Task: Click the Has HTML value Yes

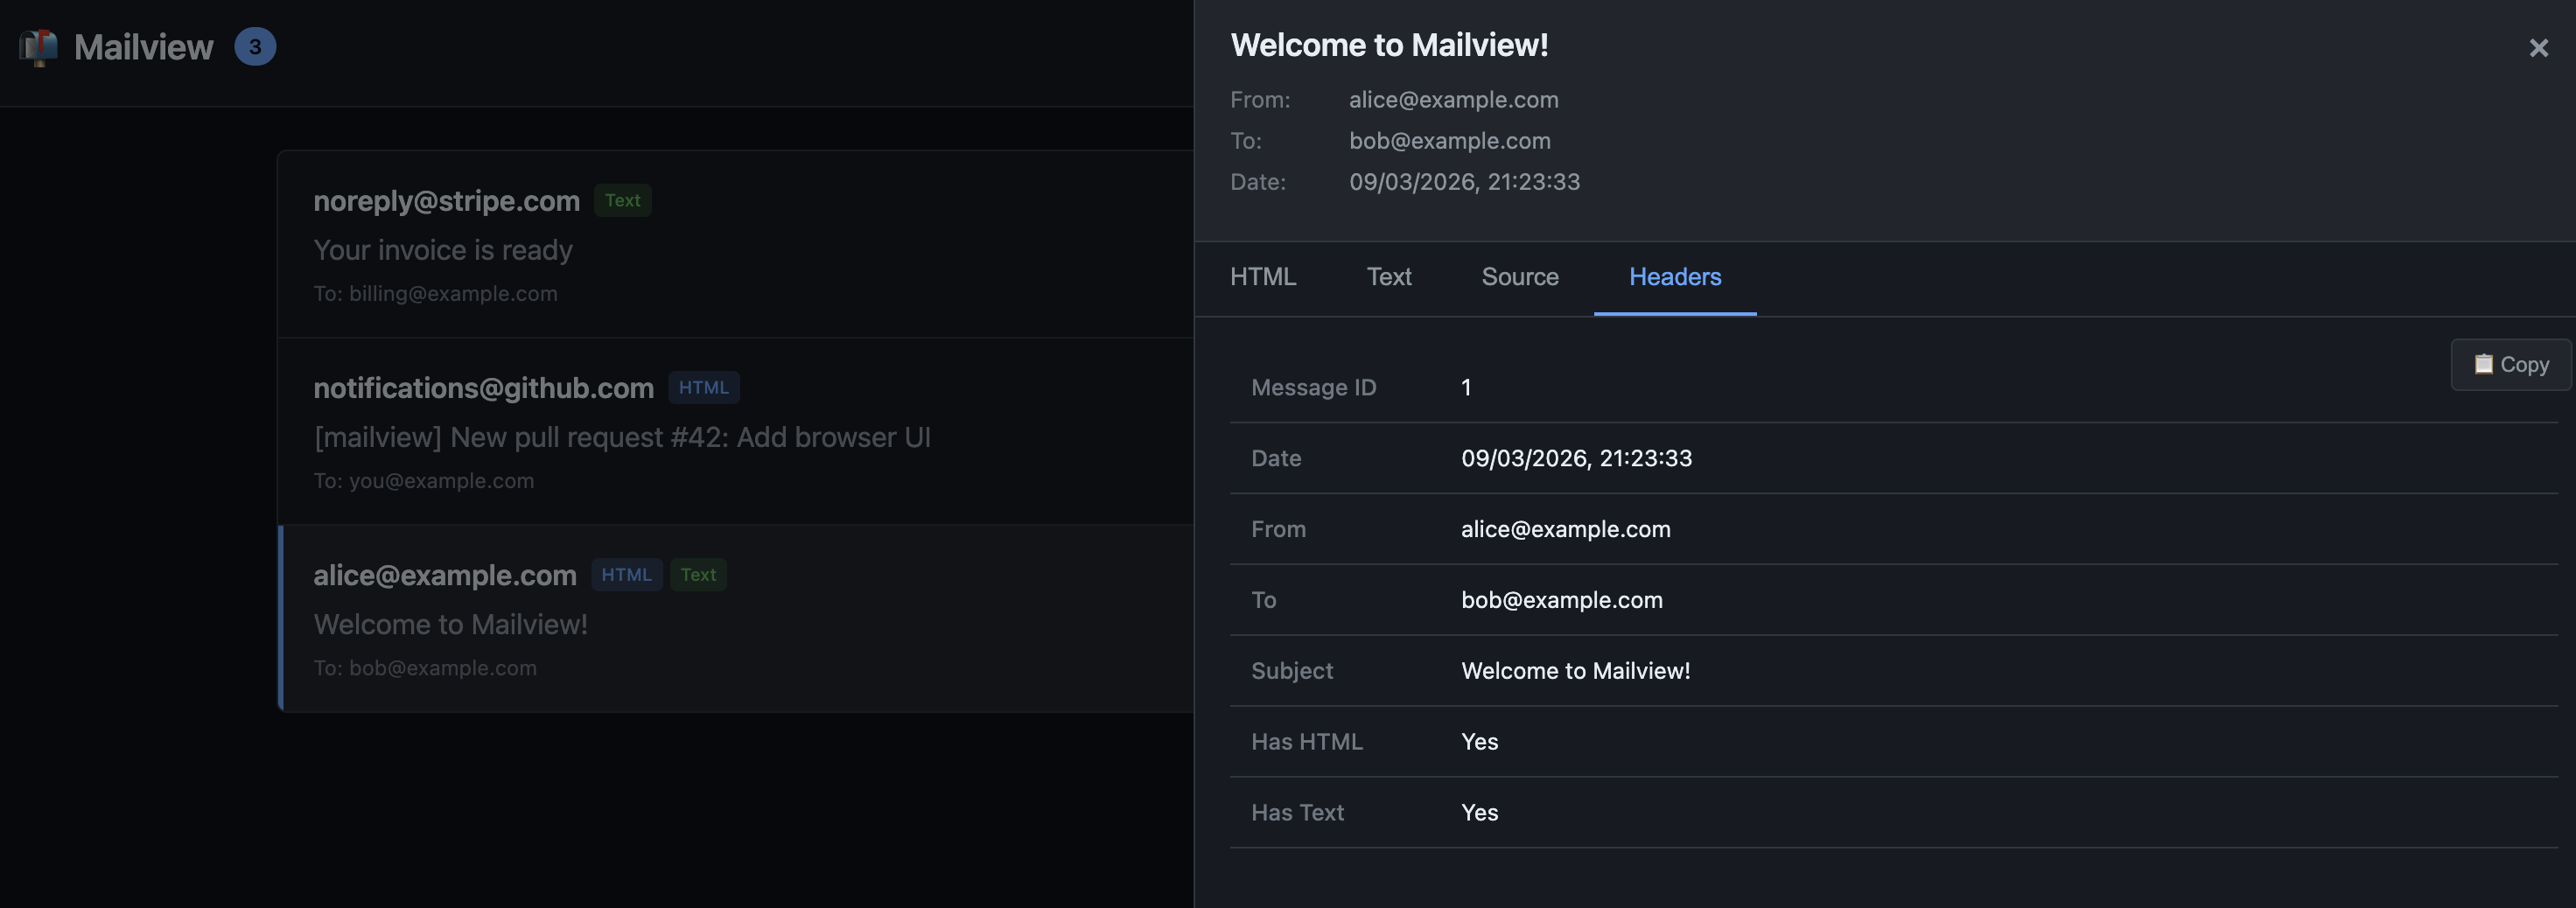Action: 1480,742
